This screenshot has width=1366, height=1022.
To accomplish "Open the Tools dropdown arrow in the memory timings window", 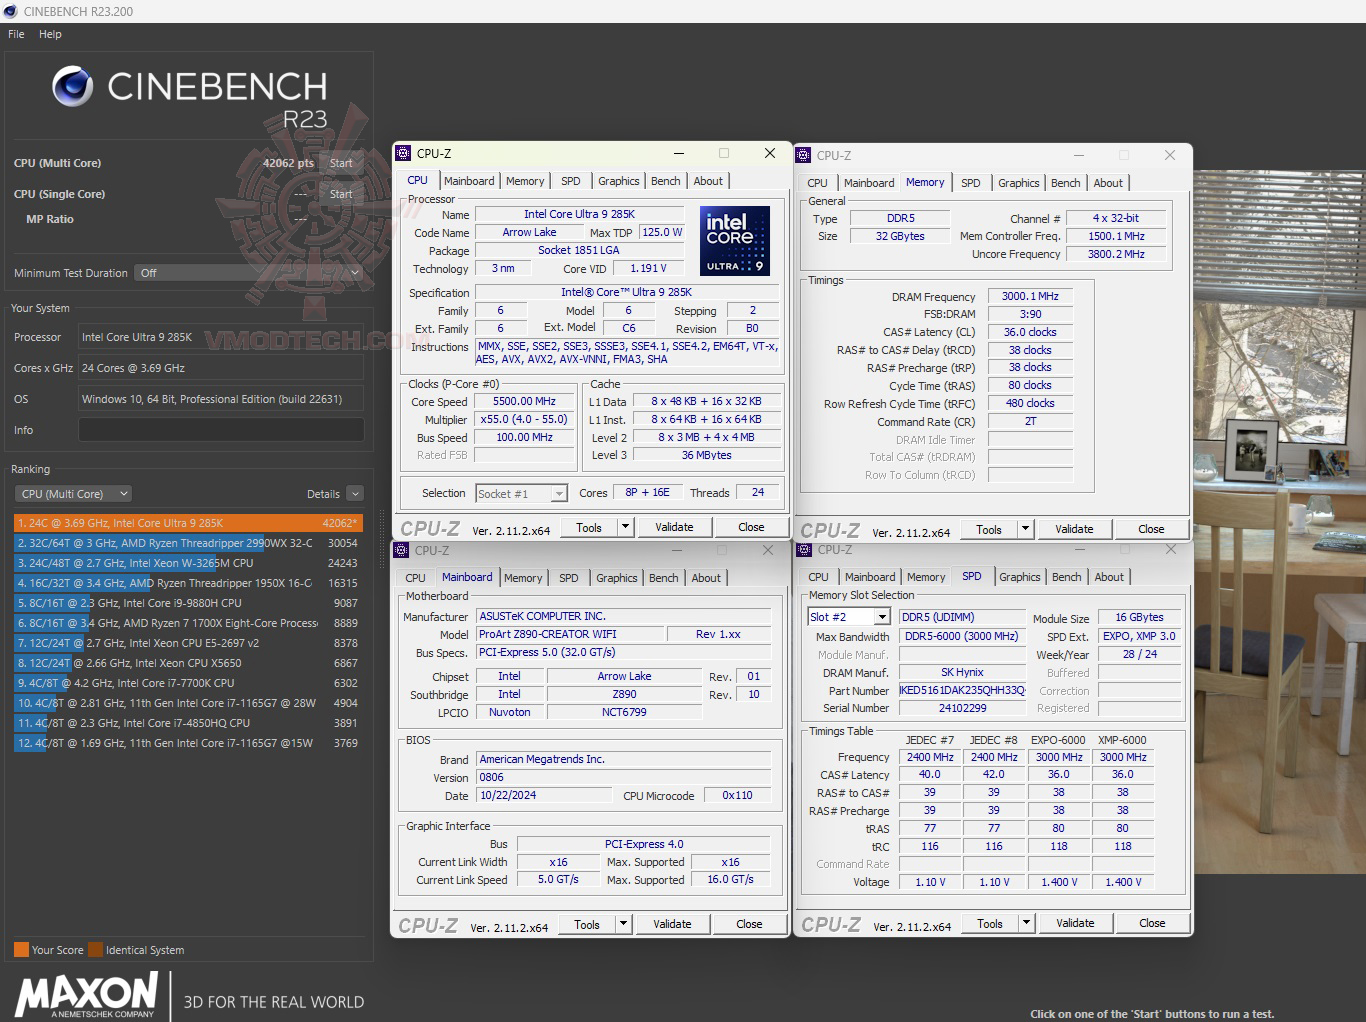I will [x=1026, y=529].
